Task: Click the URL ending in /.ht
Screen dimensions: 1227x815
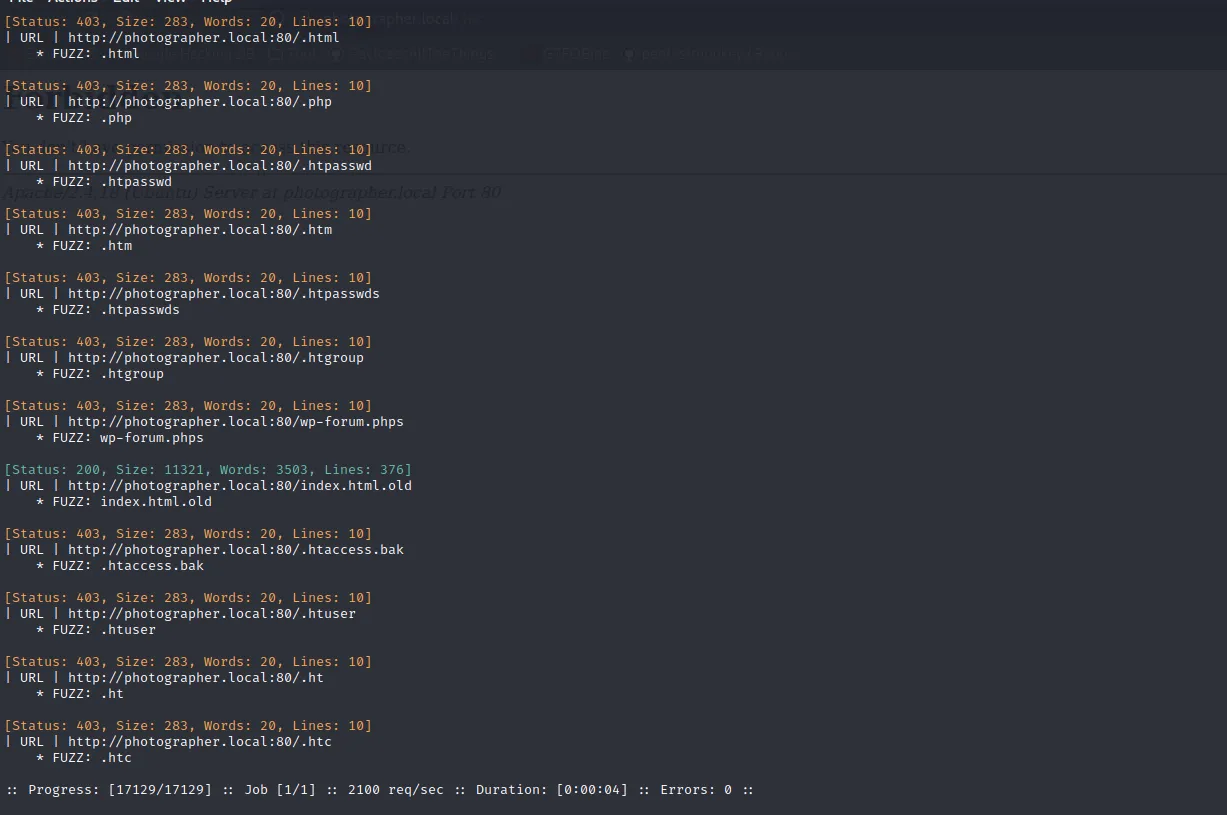Action: tap(195, 678)
